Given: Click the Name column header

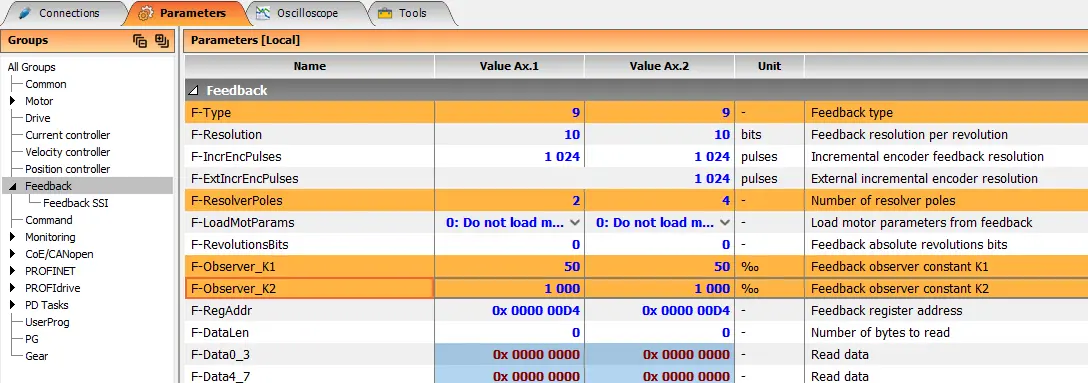Looking at the screenshot, I should [309, 67].
